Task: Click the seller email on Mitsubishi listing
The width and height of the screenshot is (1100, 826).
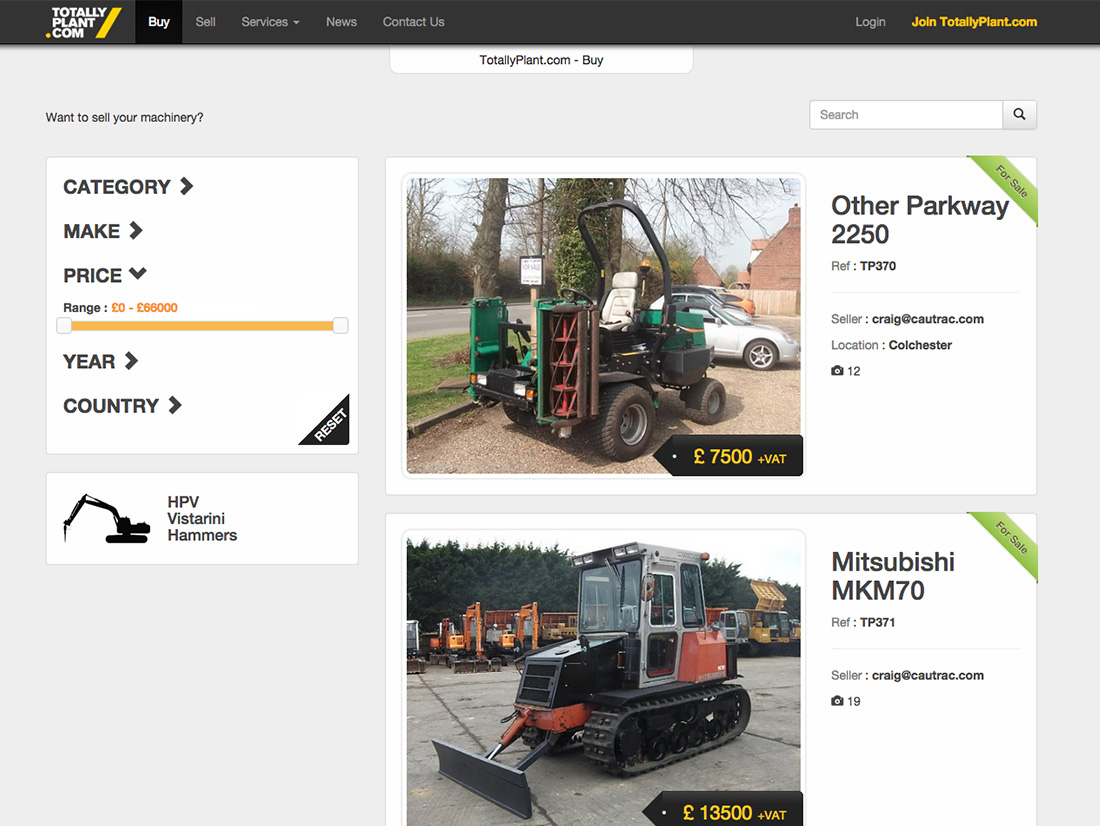Action: click(927, 676)
